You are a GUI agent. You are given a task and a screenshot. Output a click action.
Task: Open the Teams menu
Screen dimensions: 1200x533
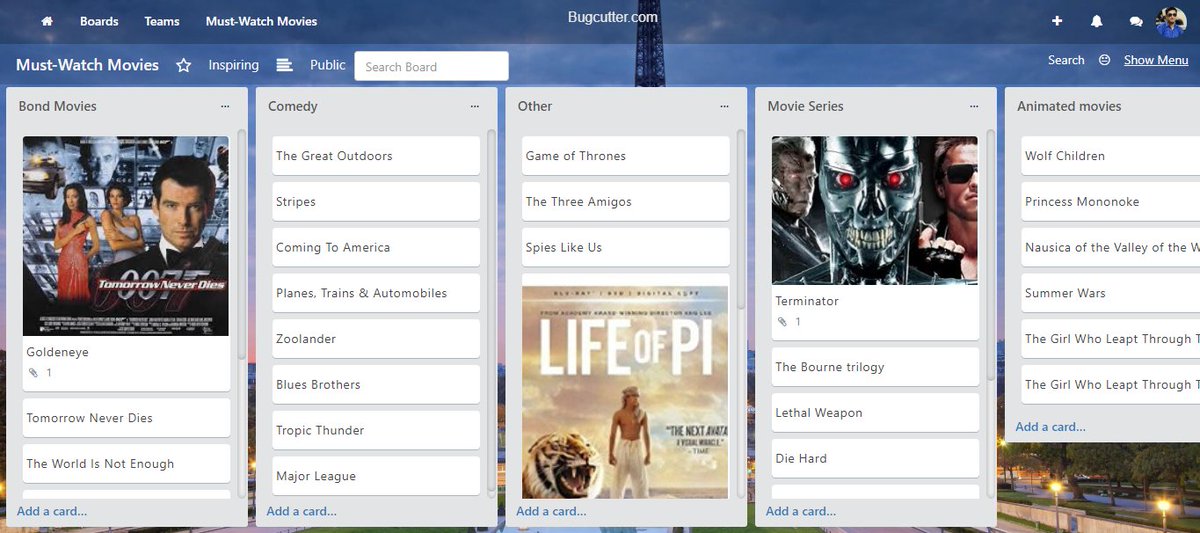[x=162, y=21]
